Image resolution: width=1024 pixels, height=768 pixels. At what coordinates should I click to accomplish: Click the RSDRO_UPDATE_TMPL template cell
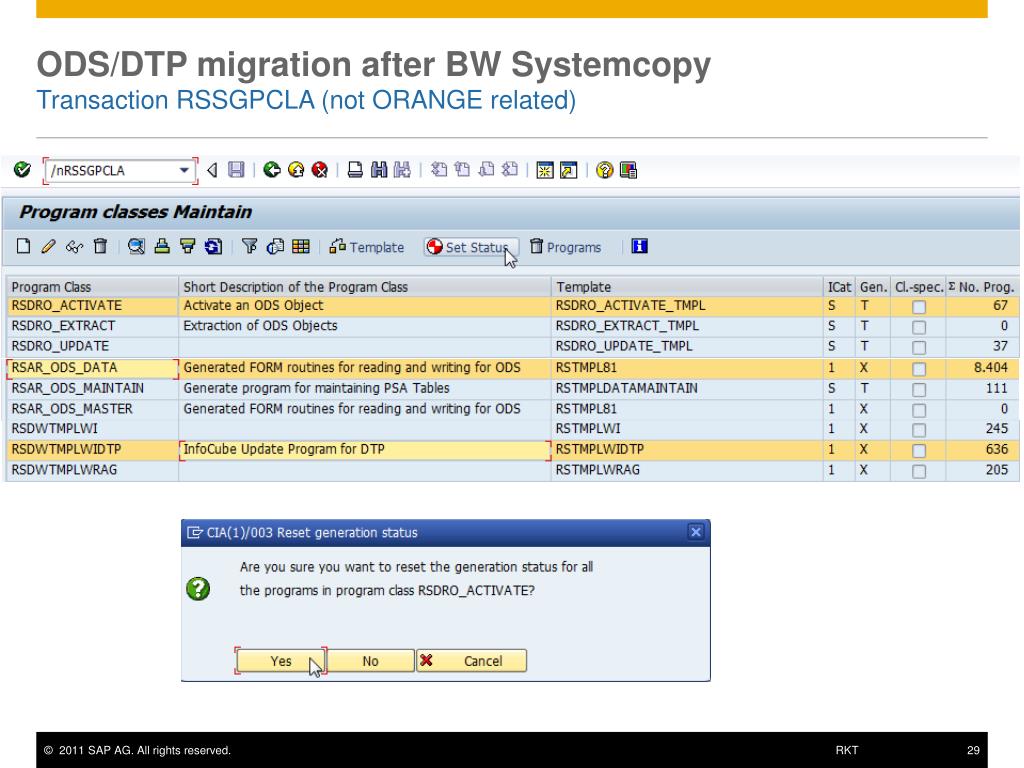point(686,346)
